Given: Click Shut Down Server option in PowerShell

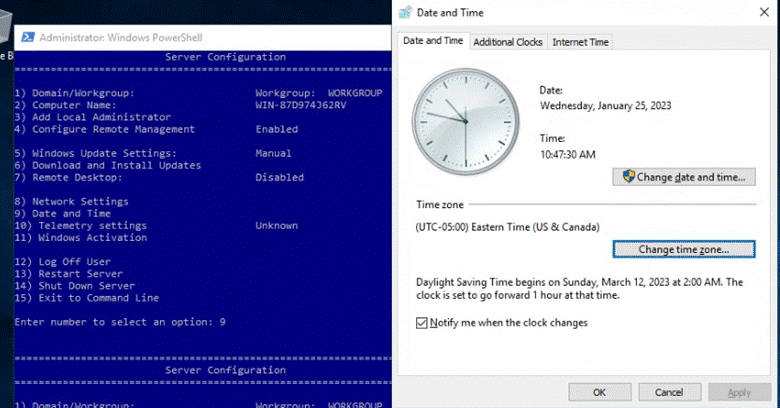Looking at the screenshot, I should pyautogui.click(x=74, y=286).
